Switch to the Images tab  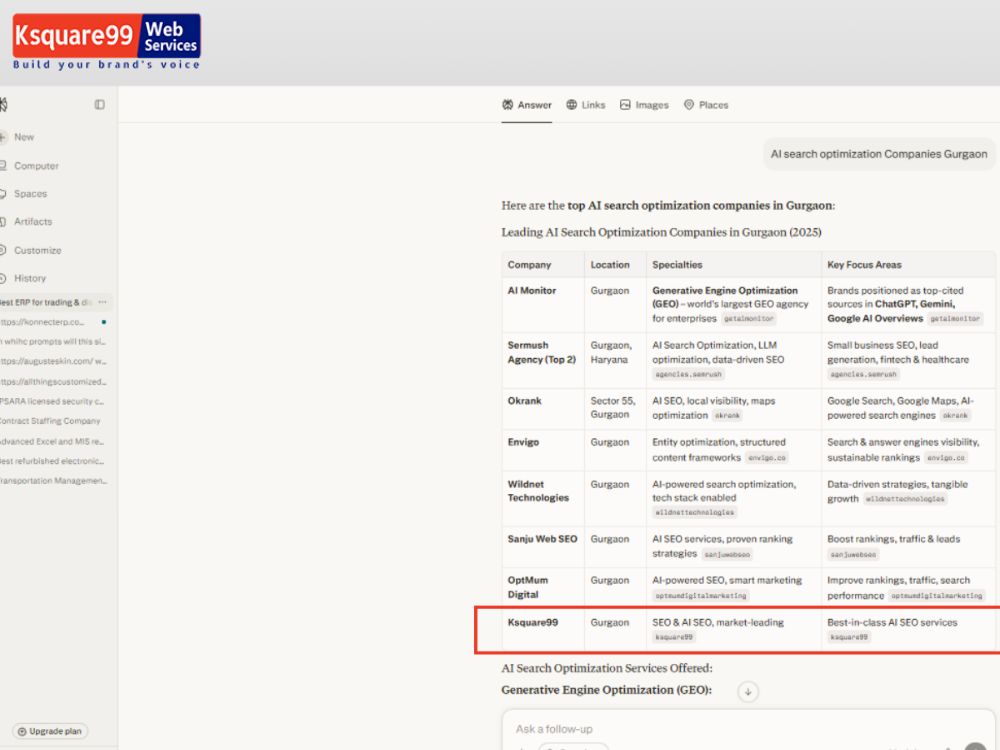[644, 105]
